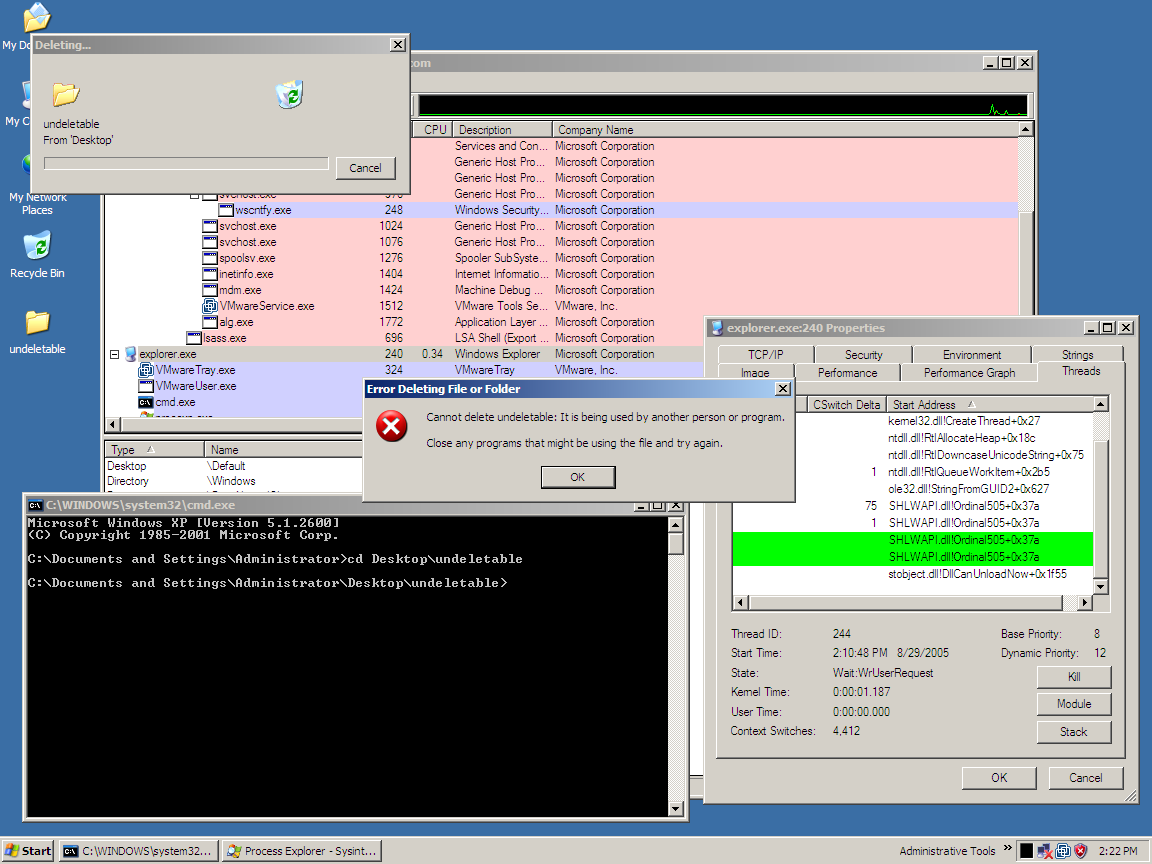Click the black Process Explorer CPU tray icon

[1026, 851]
